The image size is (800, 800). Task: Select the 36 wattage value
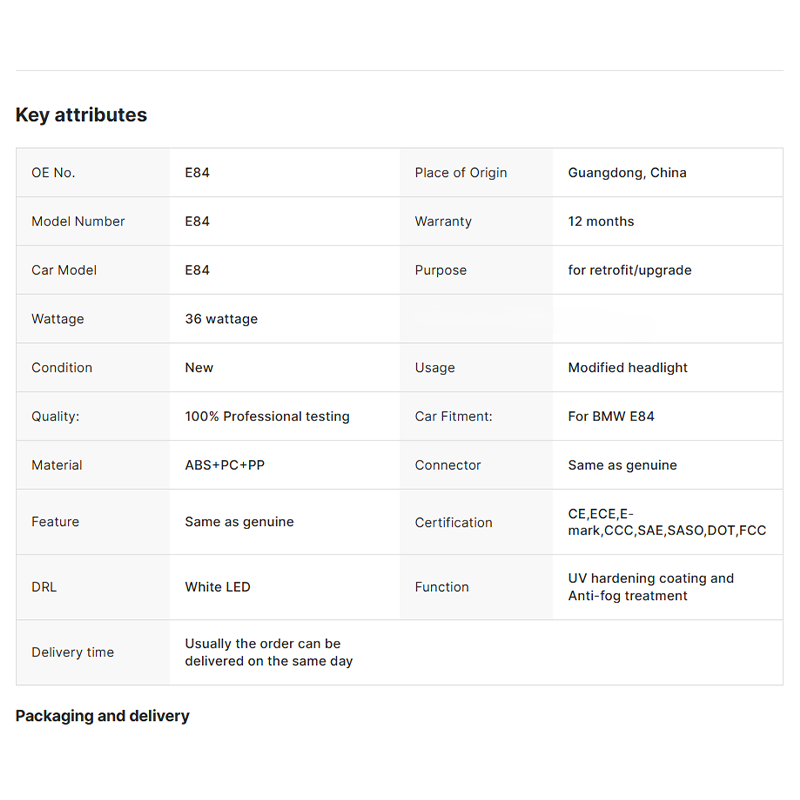point(221,319)
